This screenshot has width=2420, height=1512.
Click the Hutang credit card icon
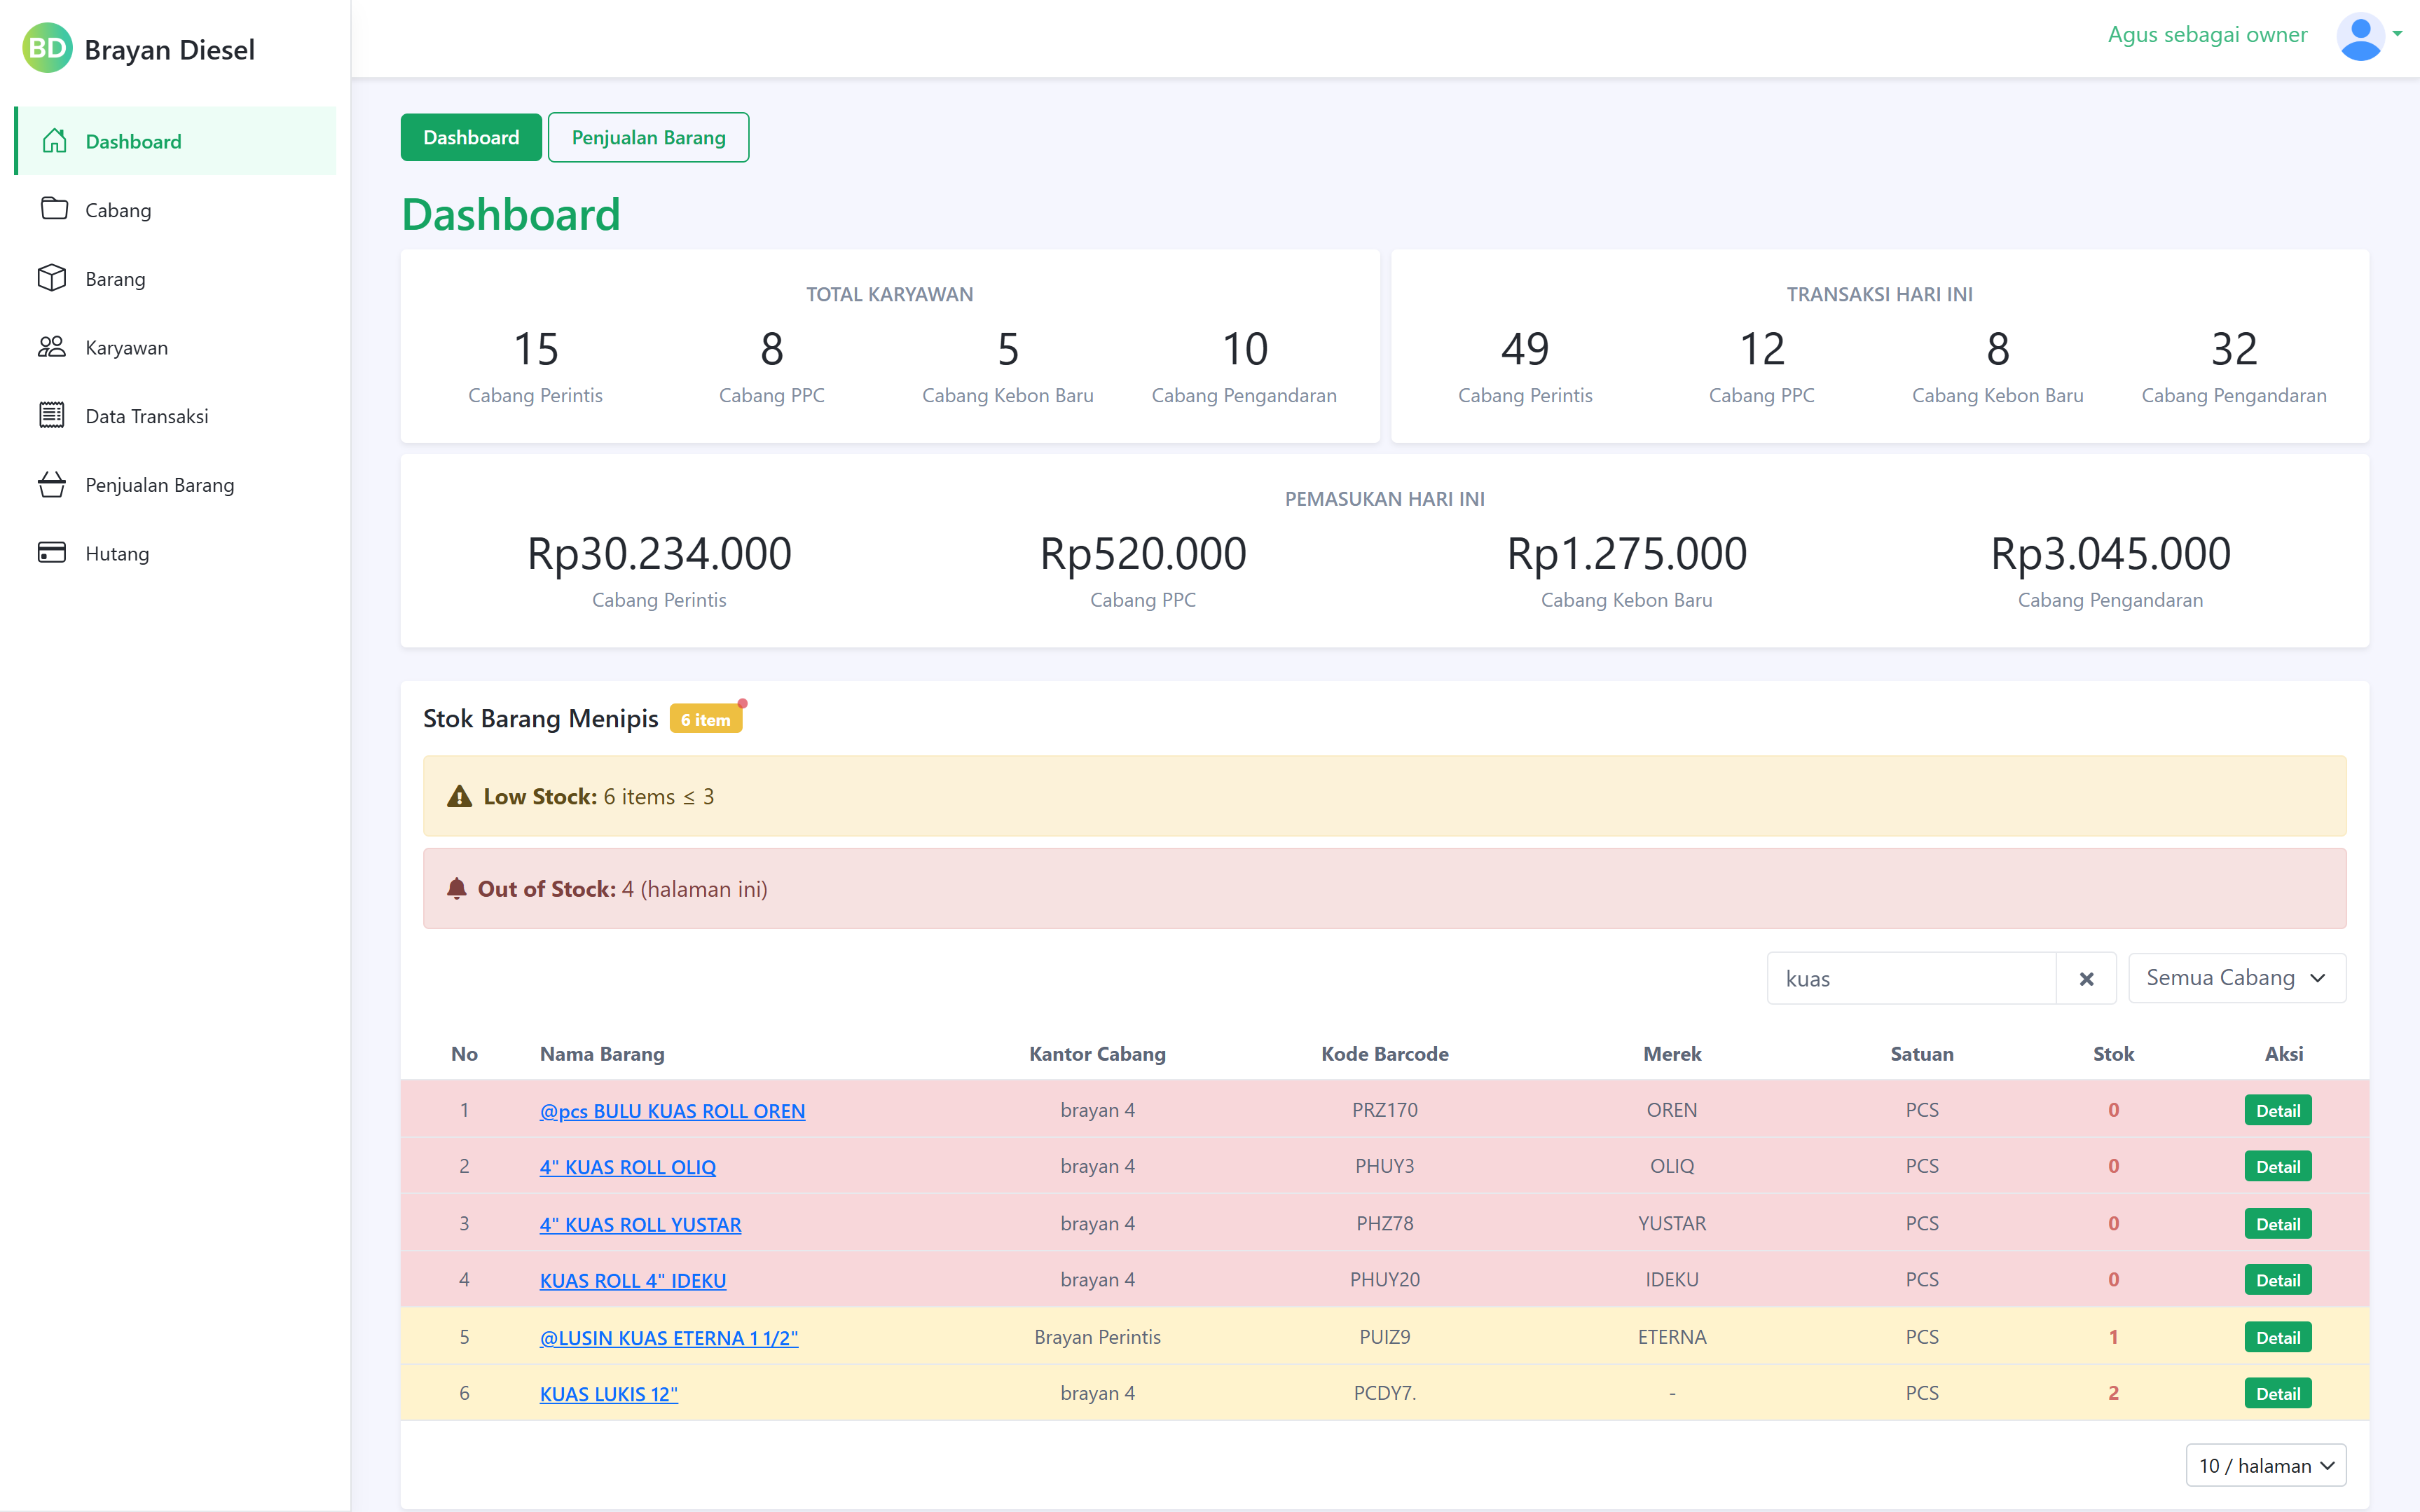52,552
